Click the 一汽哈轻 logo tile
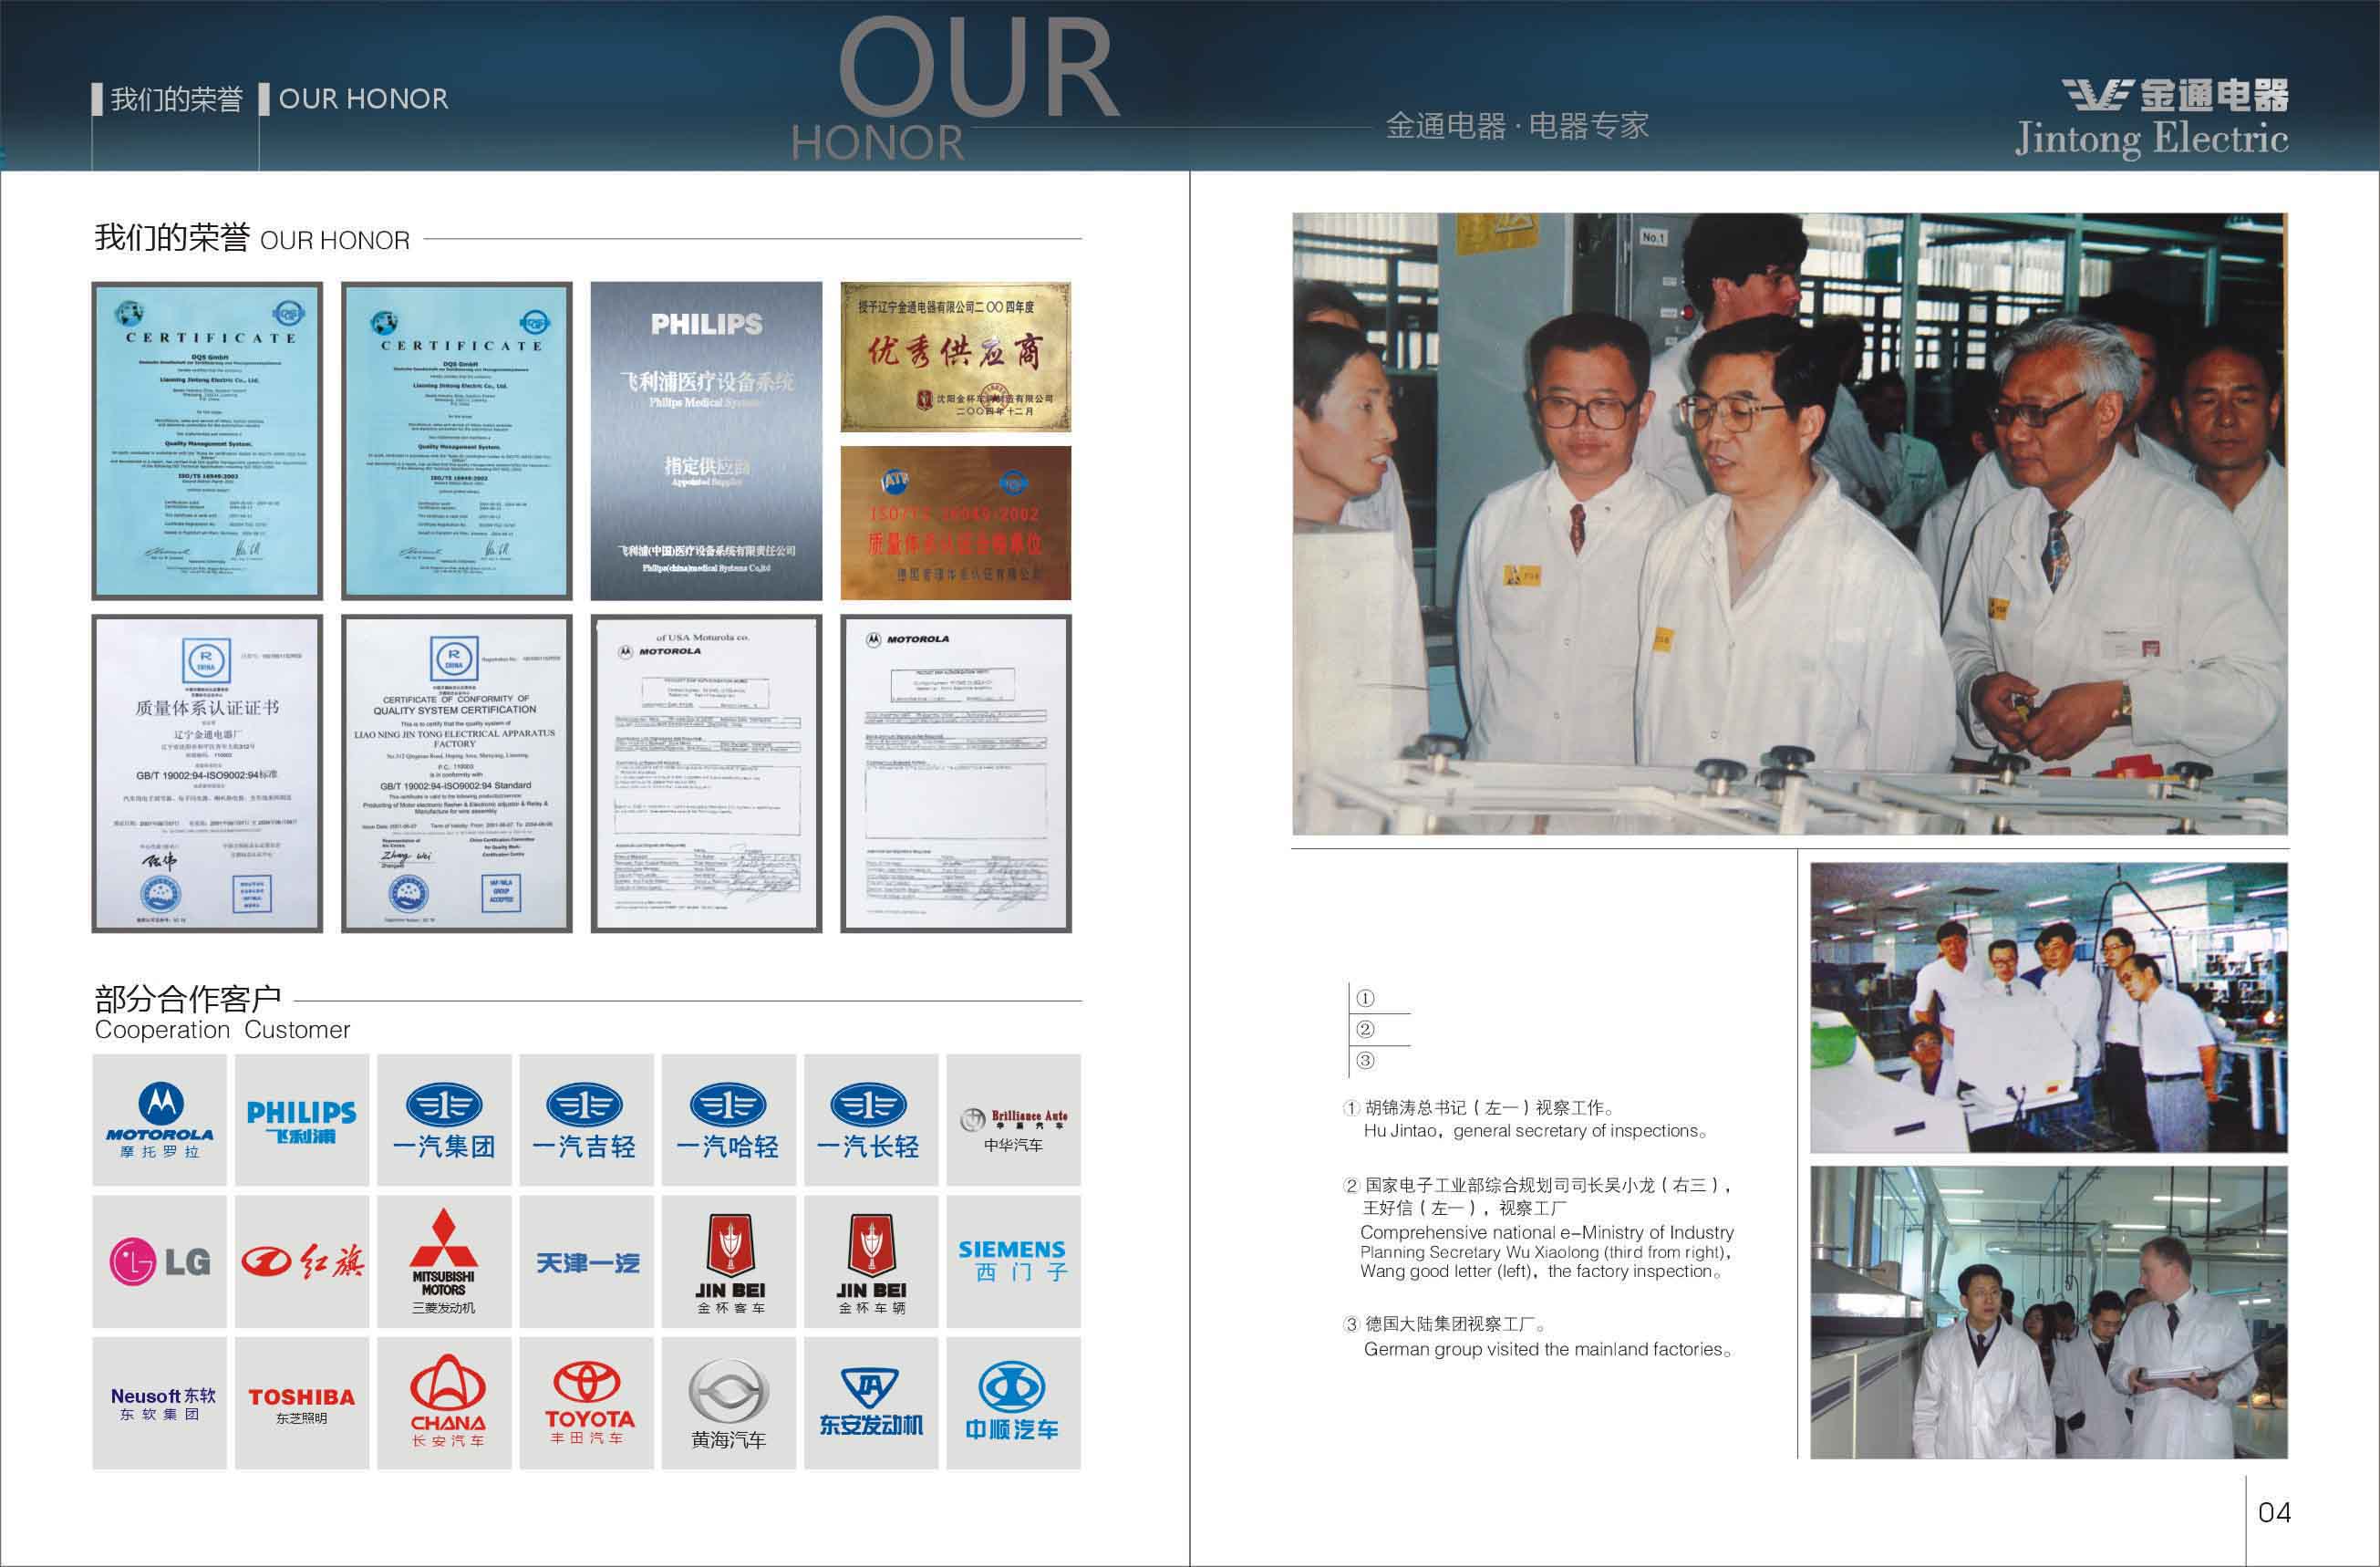Screen dimensions: 2380x1567 729,1120
